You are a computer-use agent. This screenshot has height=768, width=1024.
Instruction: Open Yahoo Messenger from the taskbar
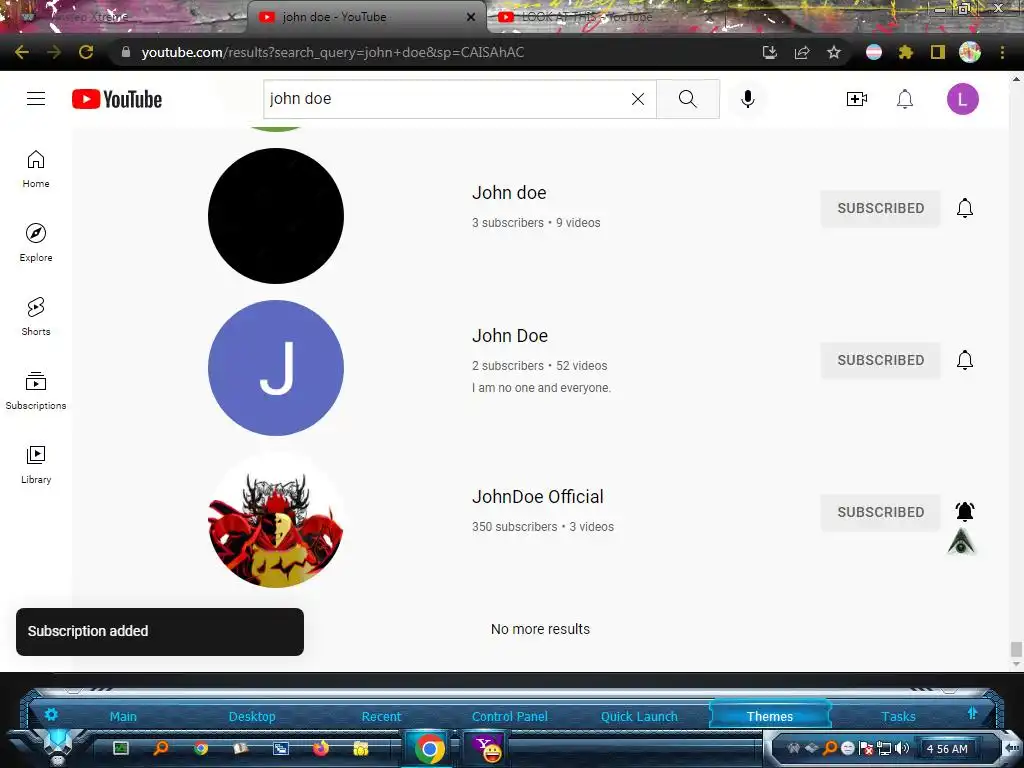[487, 749]
